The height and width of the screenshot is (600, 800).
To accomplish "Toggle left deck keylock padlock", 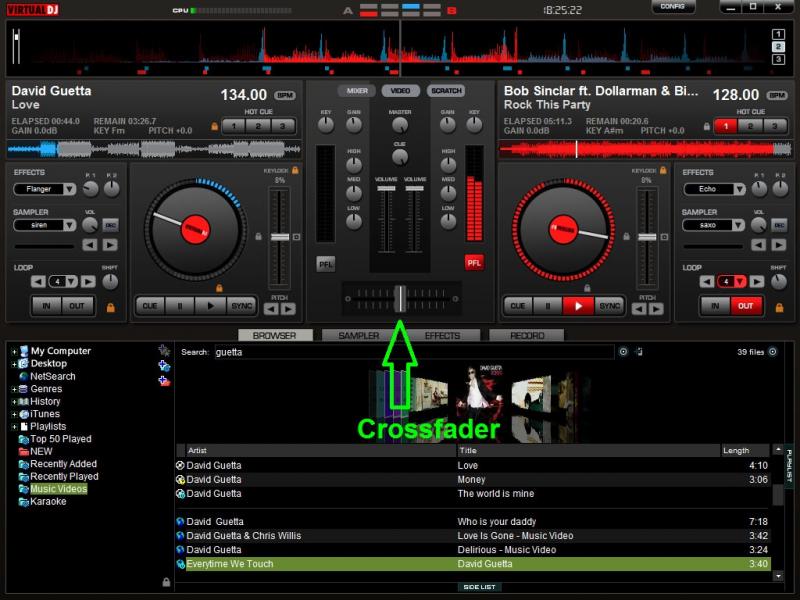I will click(x=295, y=170).
